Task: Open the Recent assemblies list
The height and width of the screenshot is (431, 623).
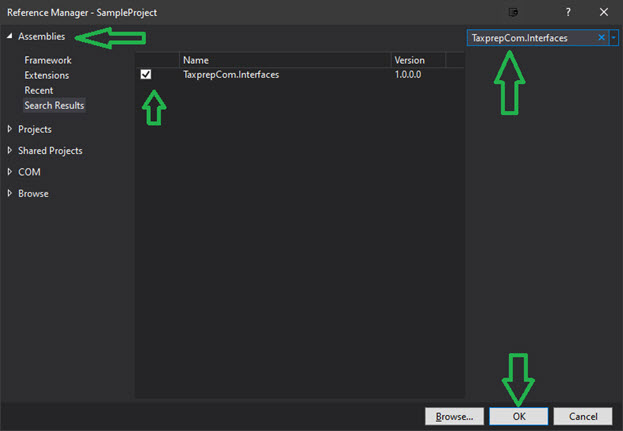Action: pos(39,90)
